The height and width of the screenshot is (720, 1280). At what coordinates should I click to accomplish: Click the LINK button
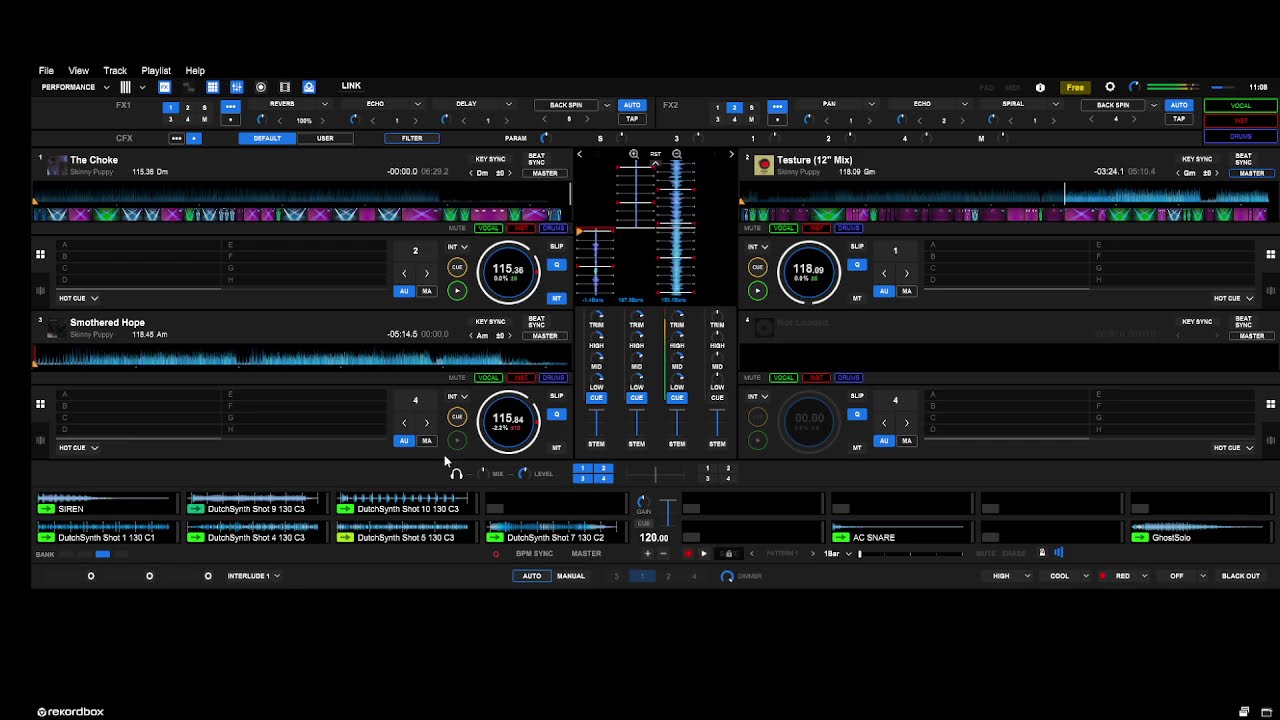click(351, 86)
